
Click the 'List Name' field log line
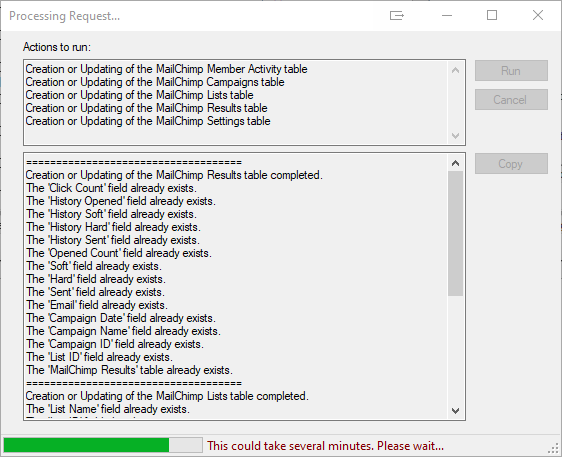108,409
